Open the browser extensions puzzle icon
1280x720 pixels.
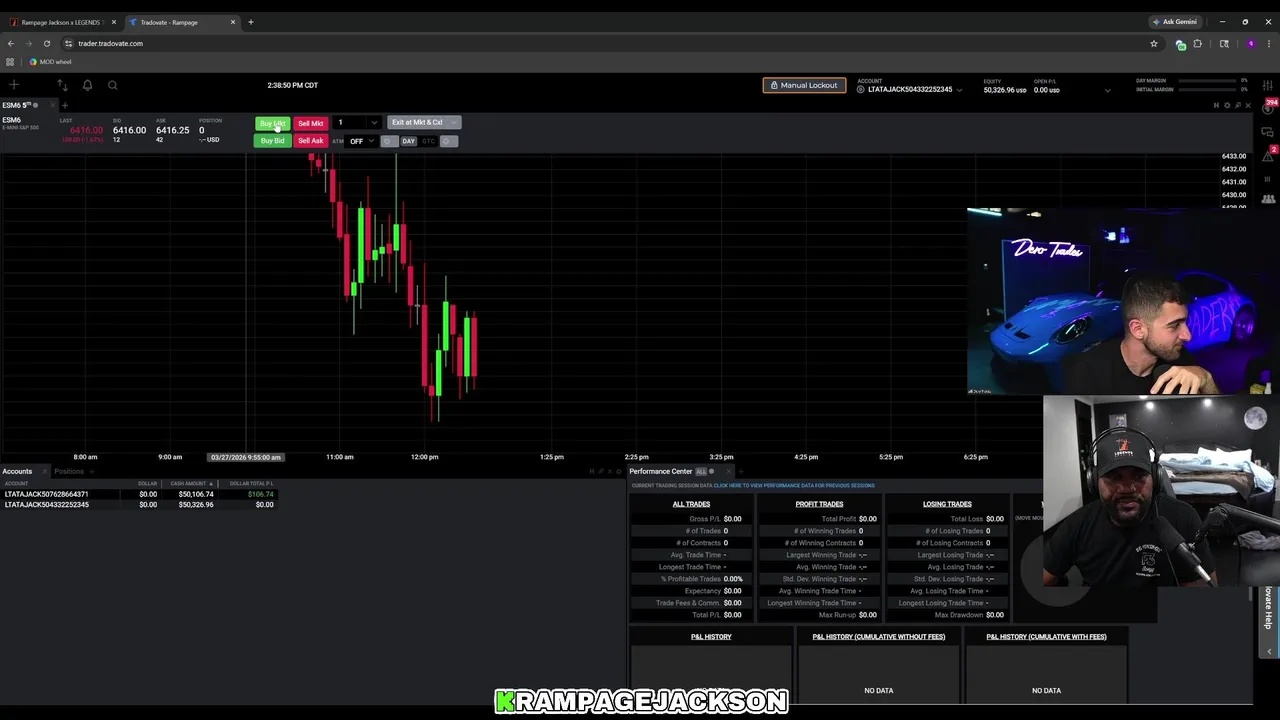tap(1197, 44)
